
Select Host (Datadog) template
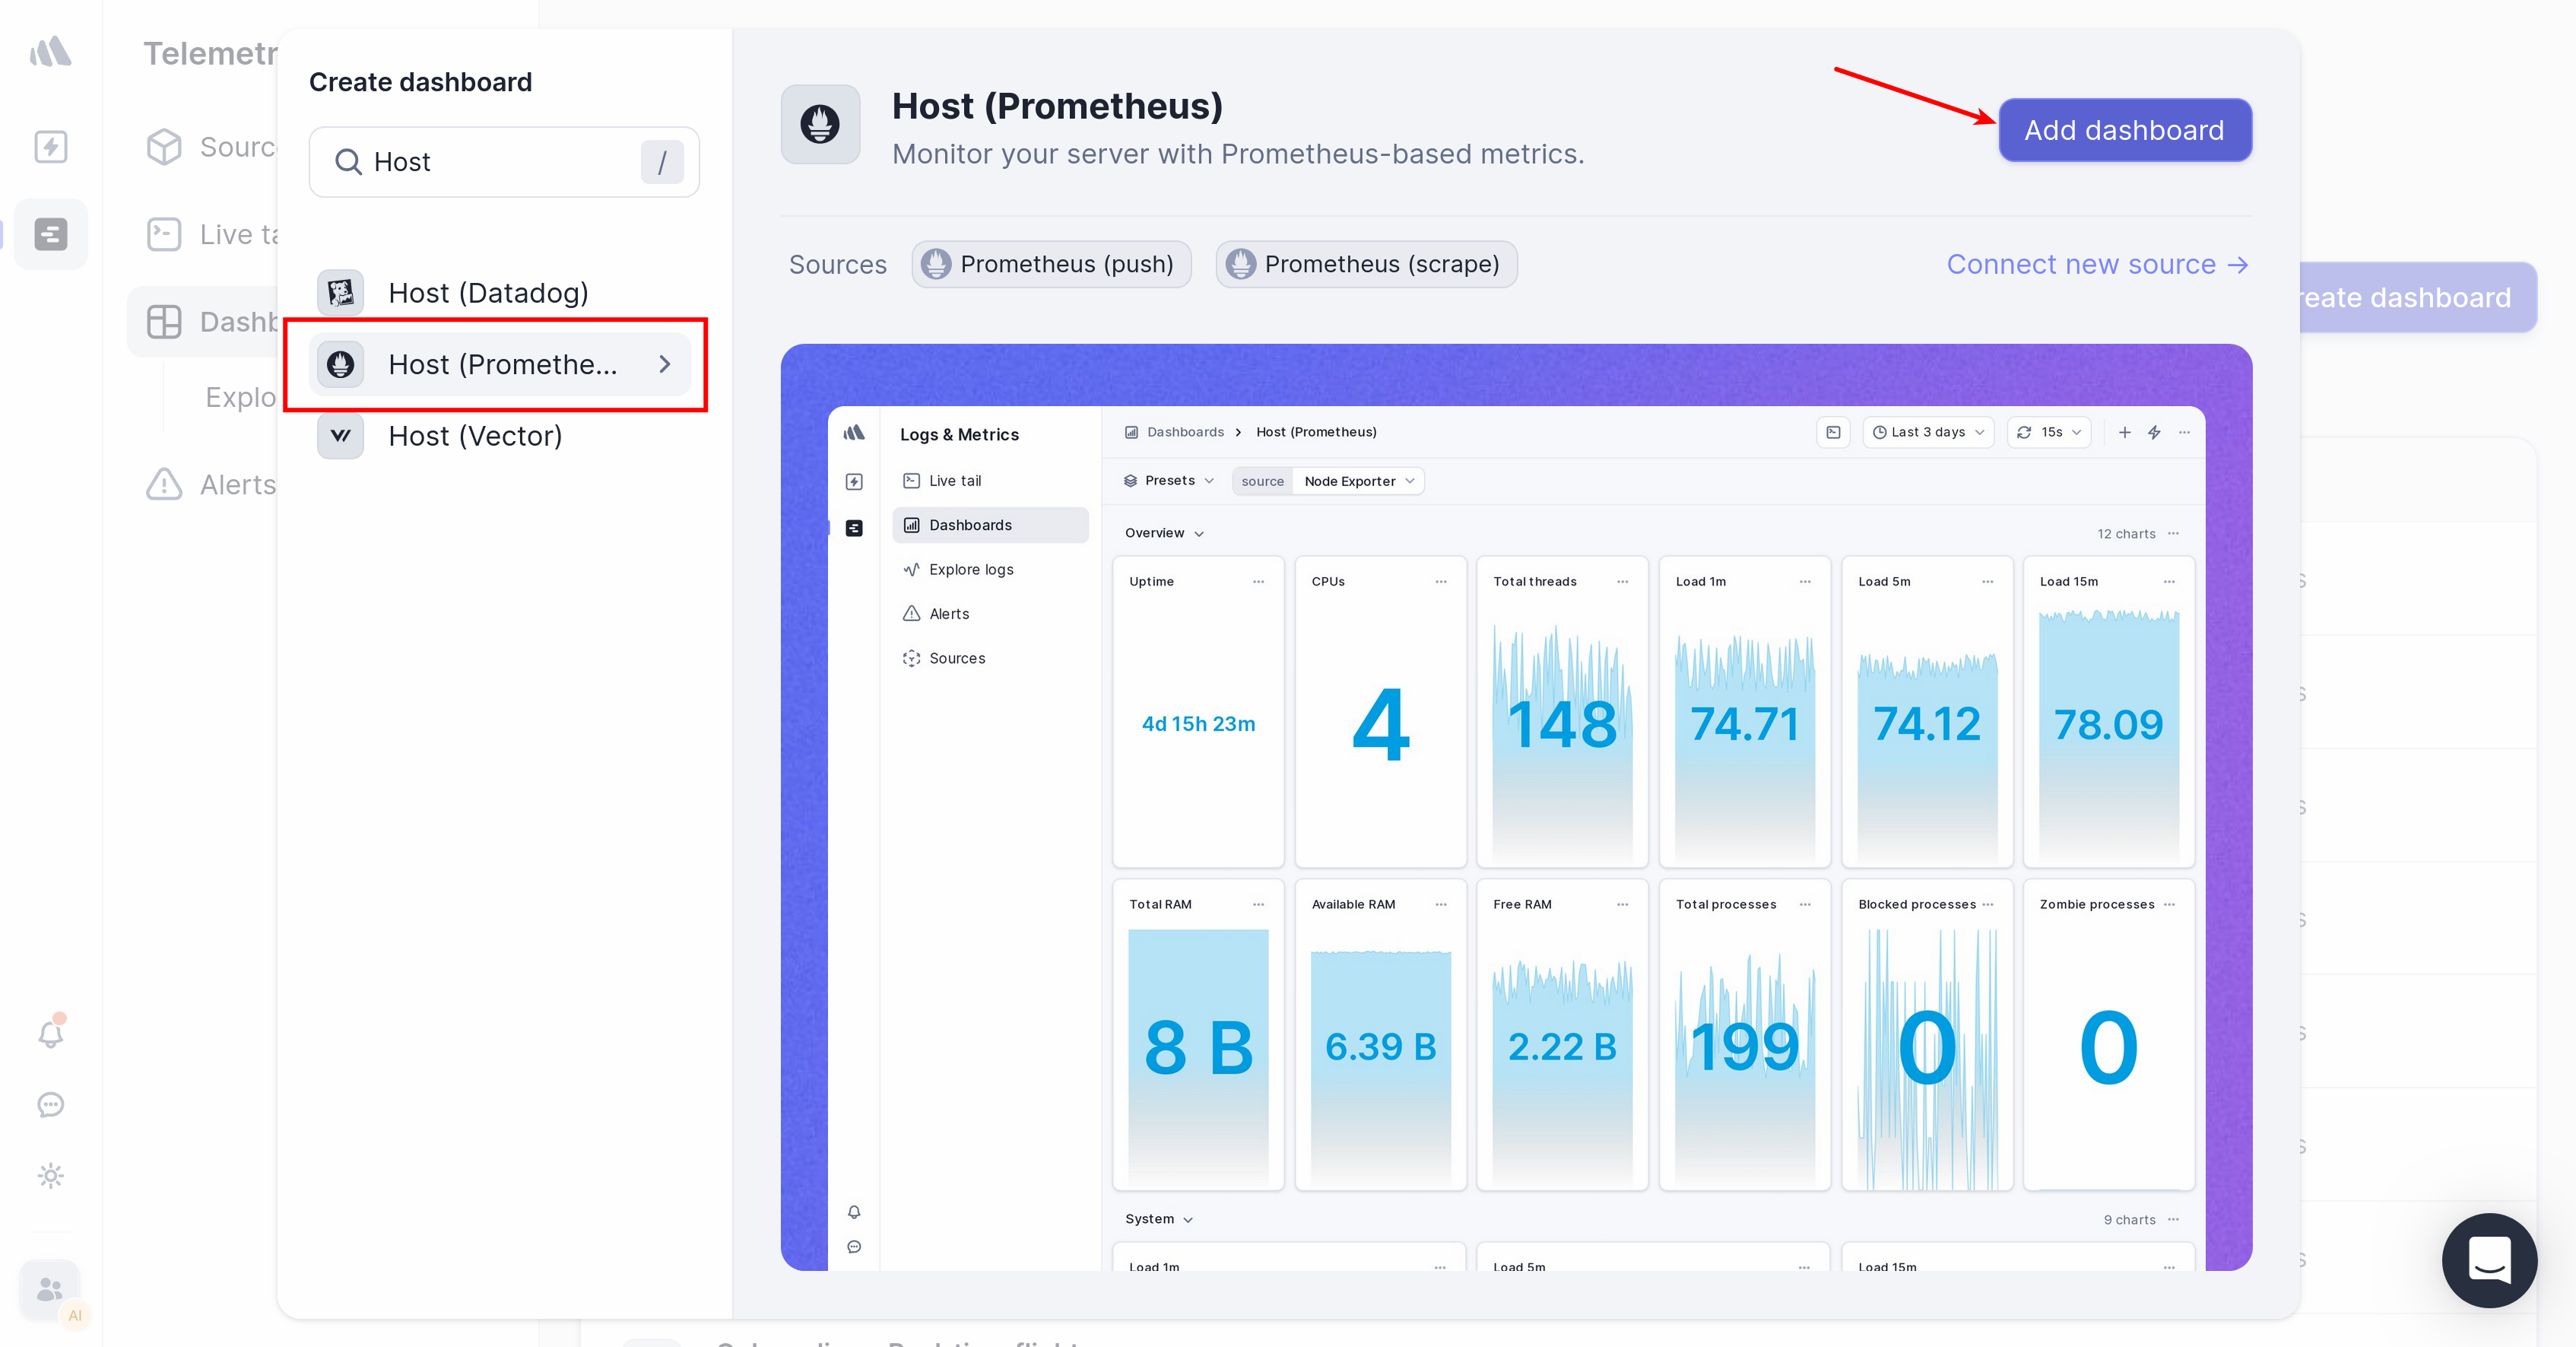[500, 293]
